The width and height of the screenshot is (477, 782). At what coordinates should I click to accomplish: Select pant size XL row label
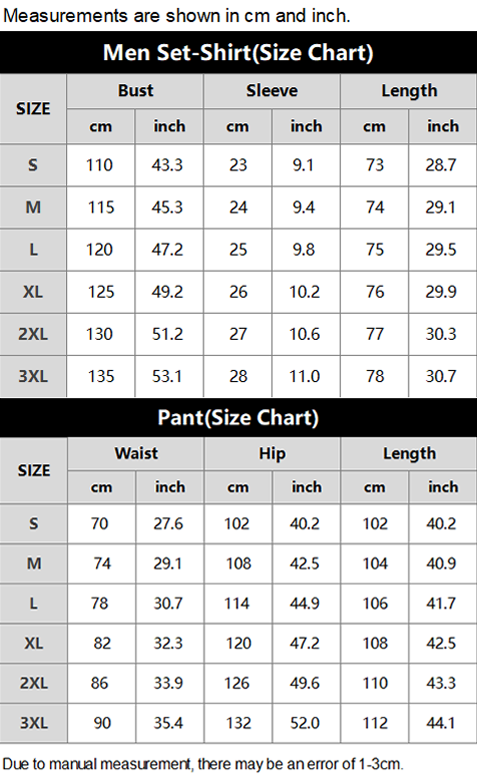click(x=33, y=643)
